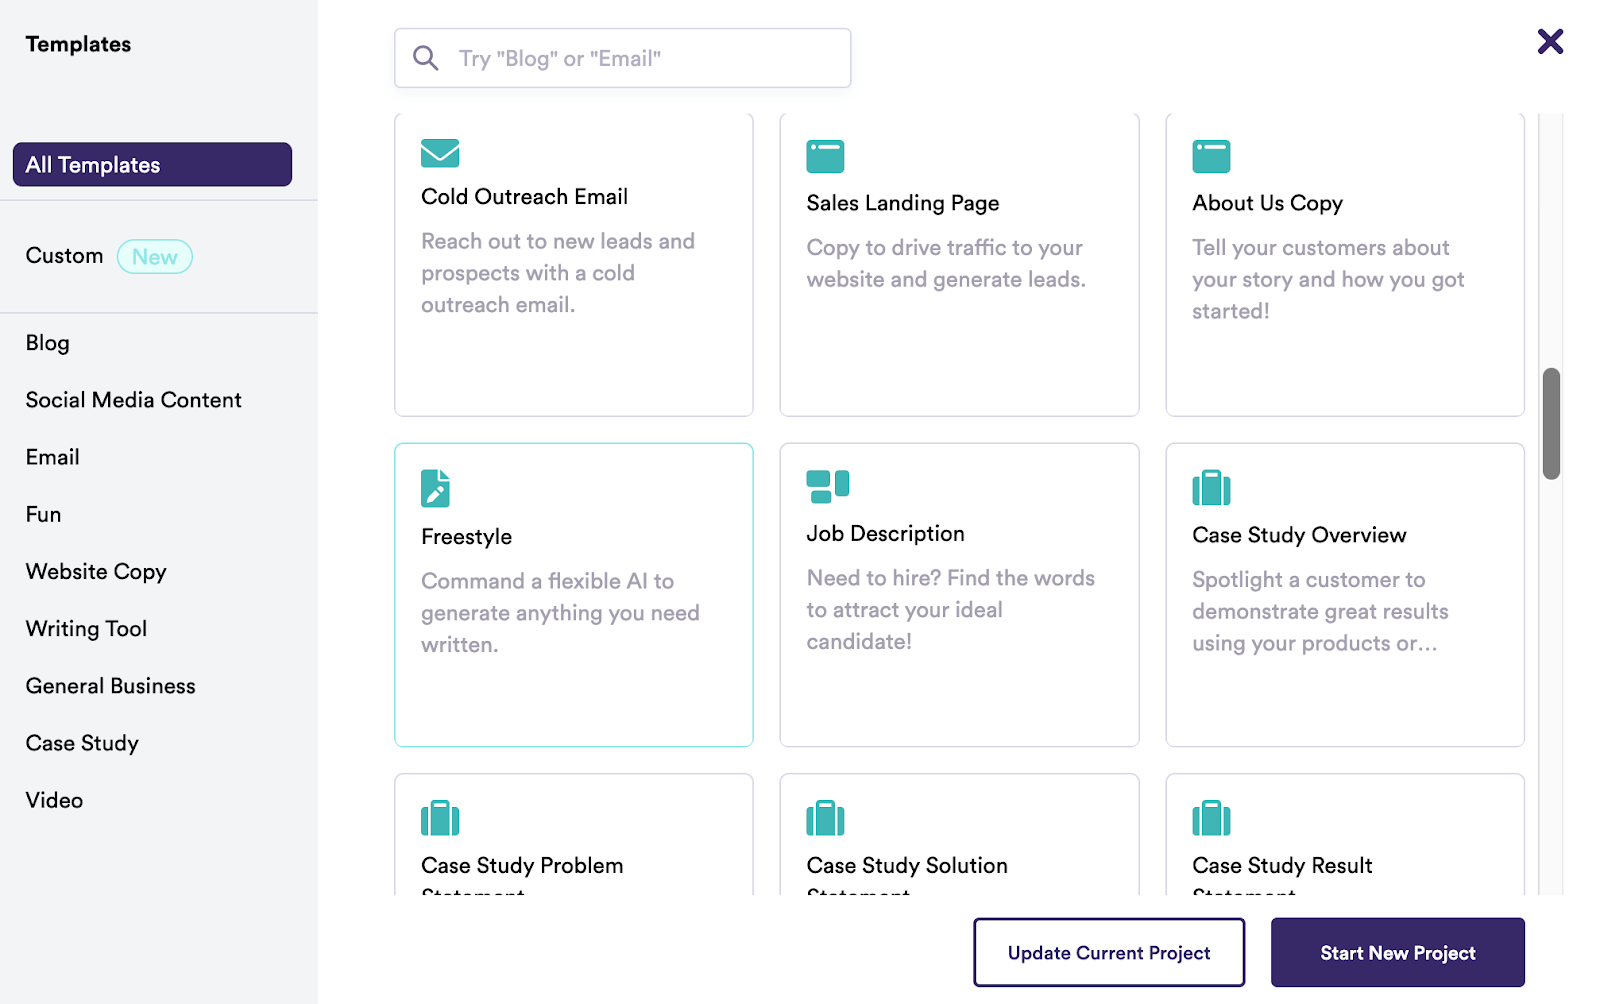Show Social Media Content templates

tap(134, 400)
